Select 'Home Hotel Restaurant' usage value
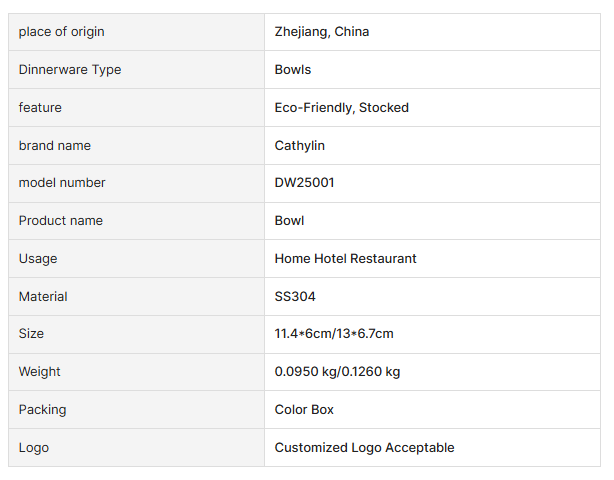 coord(346,259)
